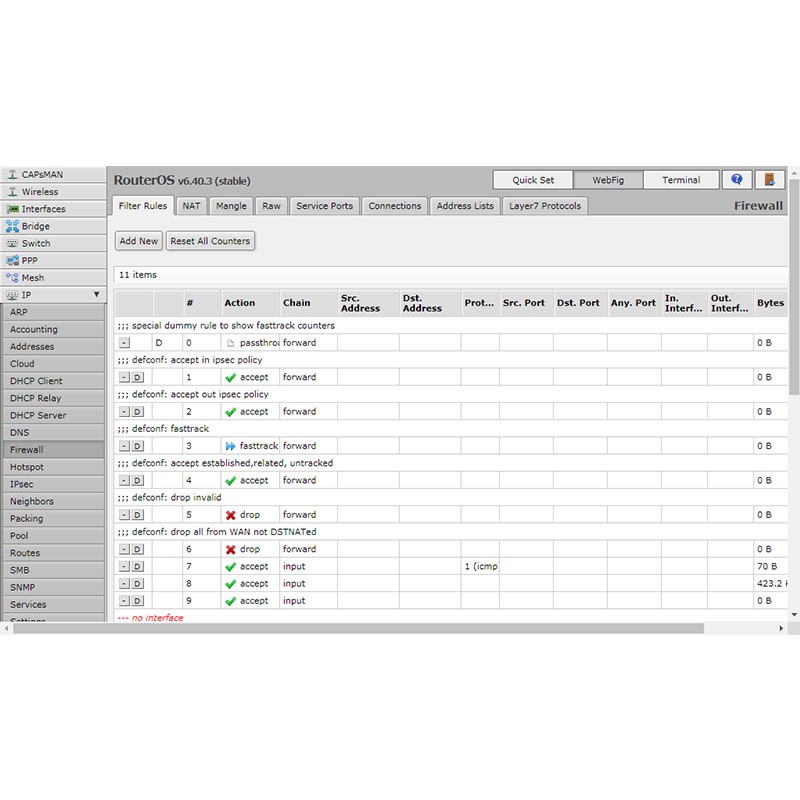Collapse the IP menu arrow

coord(96,295)
